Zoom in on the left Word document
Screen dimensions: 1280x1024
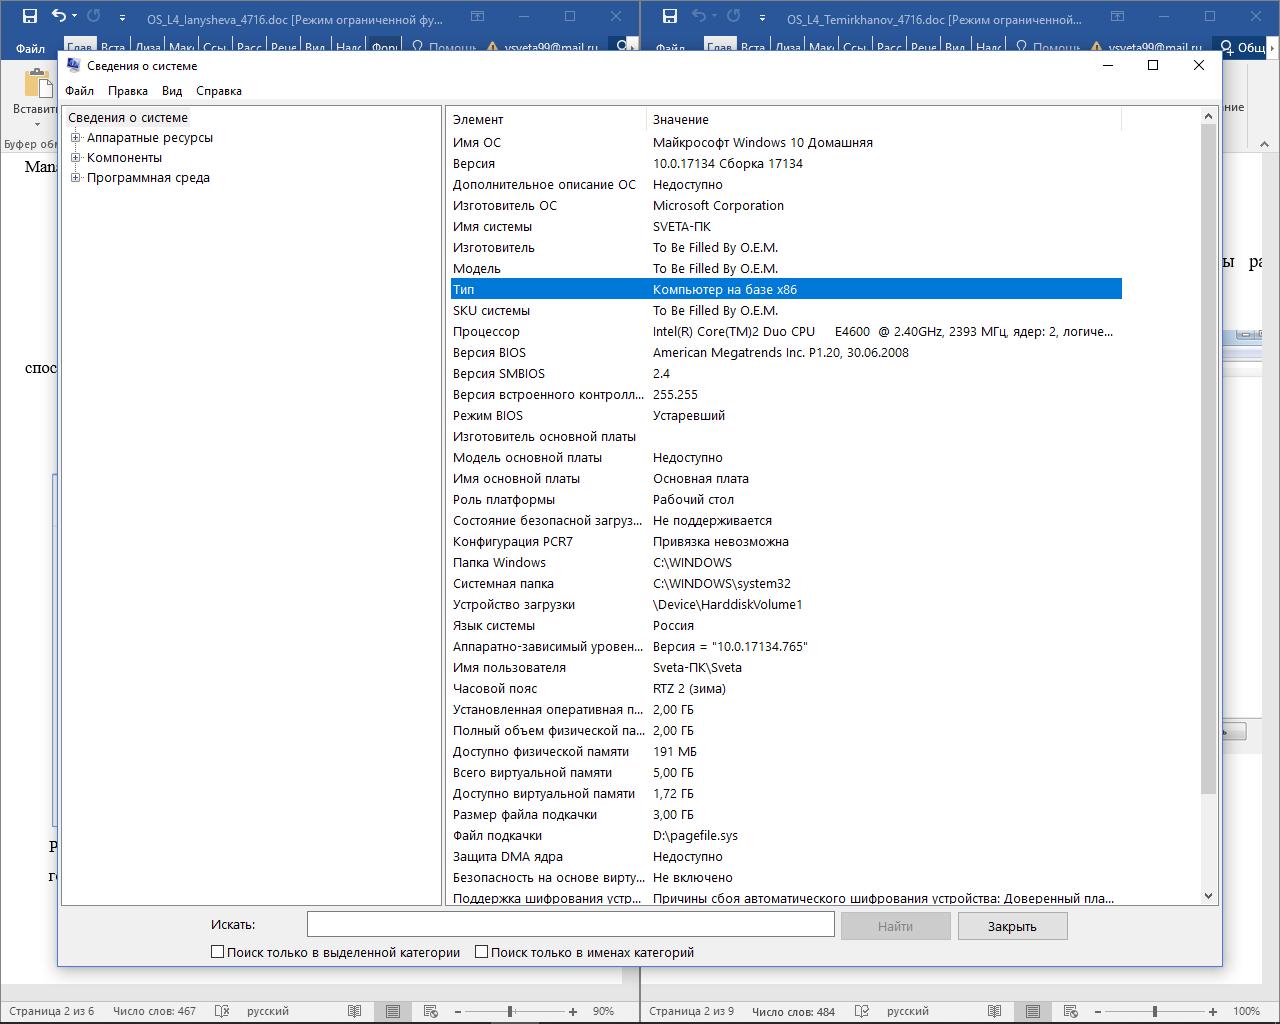(573, 1011)
